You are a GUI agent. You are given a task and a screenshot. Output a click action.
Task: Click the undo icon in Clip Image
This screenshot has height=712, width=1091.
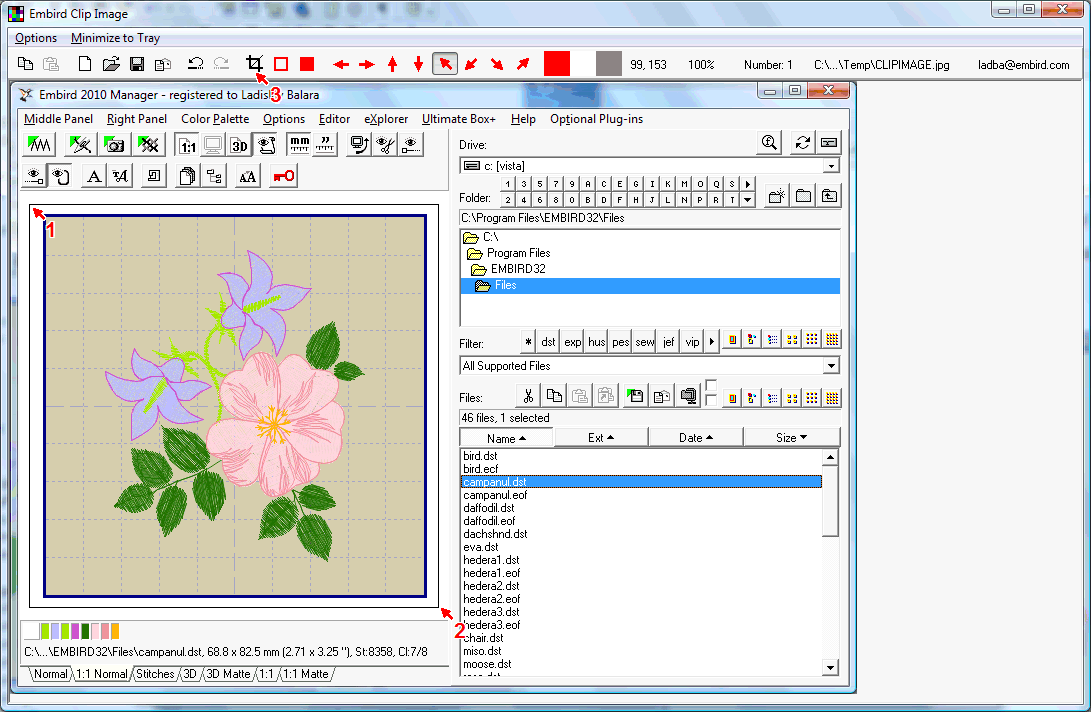(196, 64)
